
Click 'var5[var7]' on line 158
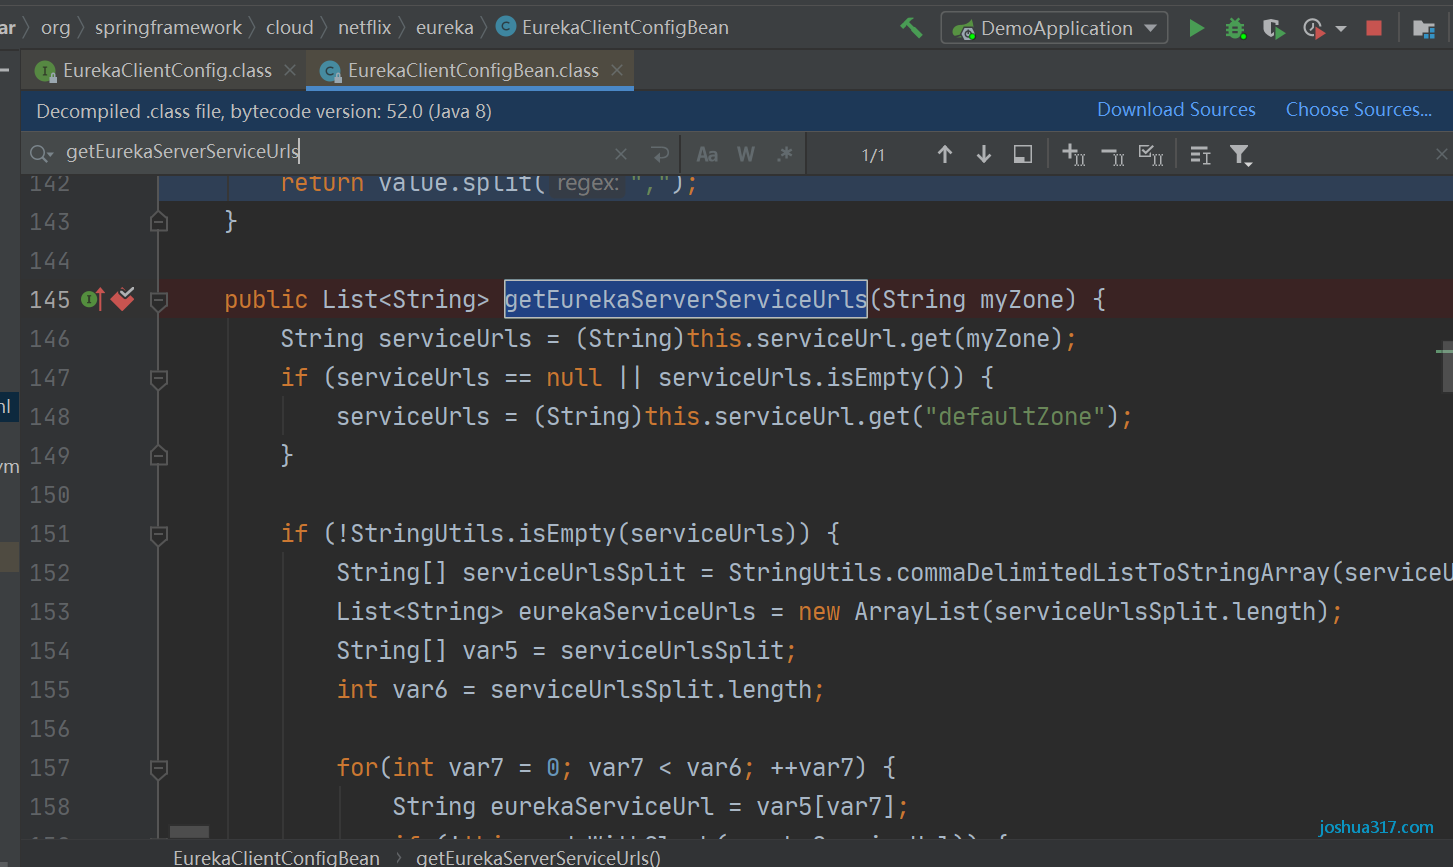tap(826, 806)
